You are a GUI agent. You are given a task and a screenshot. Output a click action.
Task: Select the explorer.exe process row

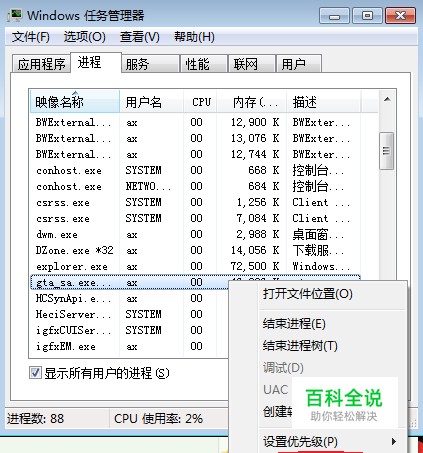tap(195, 266)
